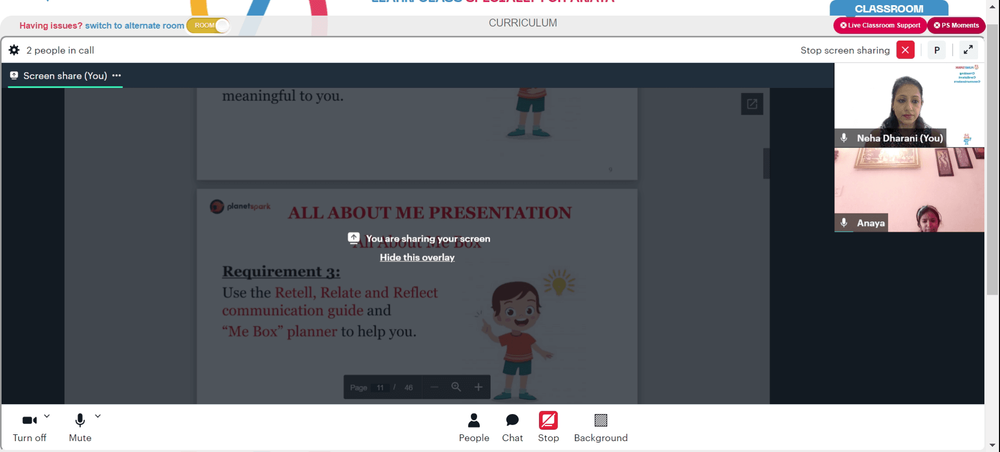Open the People panel
Viewport: 1000px width, 452px height.
[474, 427]
